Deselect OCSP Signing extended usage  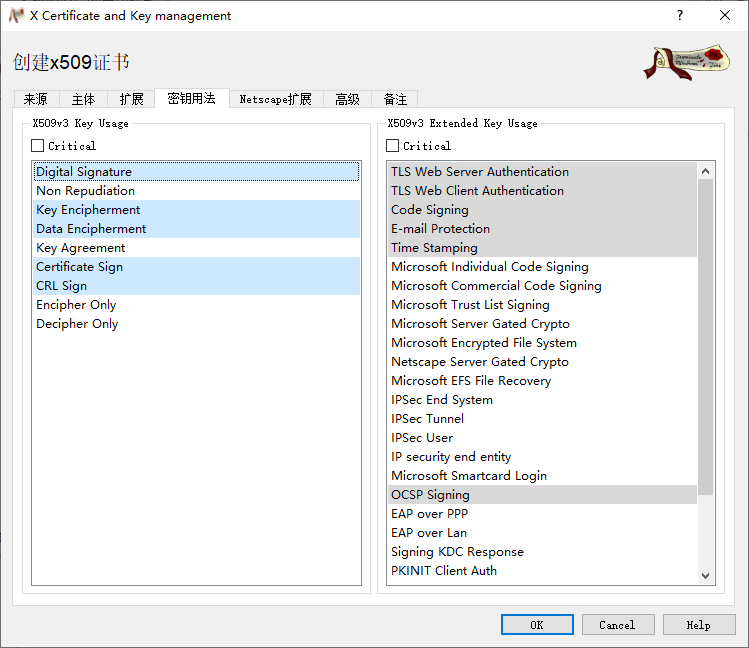point(430,495)
